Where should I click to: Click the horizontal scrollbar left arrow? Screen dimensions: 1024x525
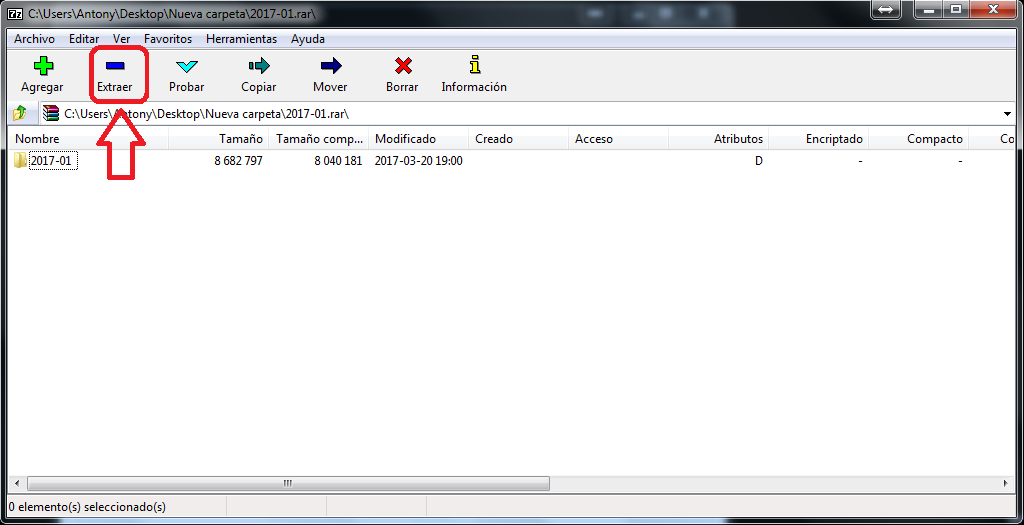click(18, 484)
